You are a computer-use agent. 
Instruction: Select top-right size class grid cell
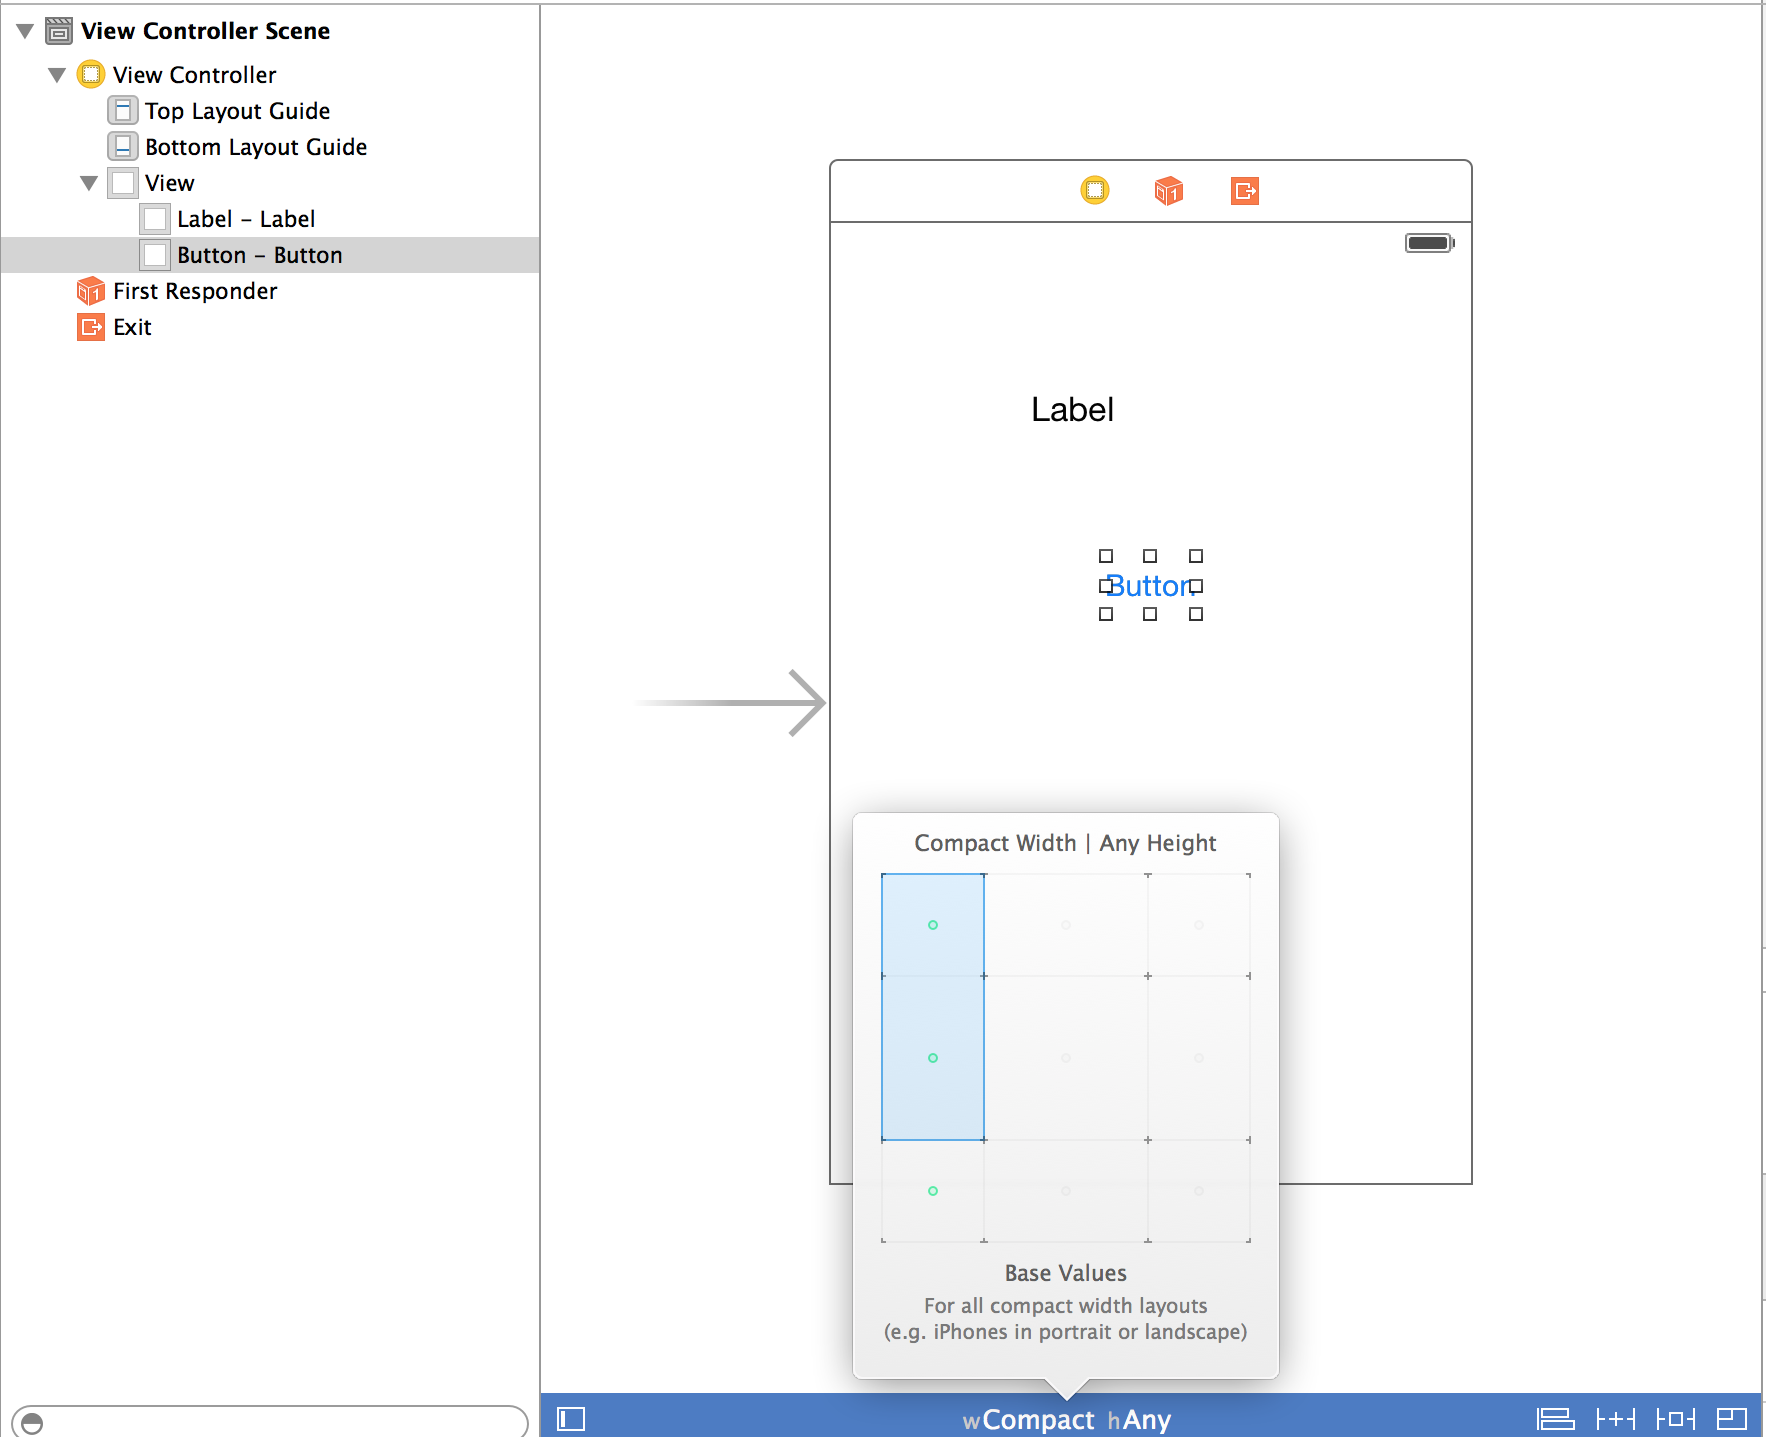click(1199, 925)
